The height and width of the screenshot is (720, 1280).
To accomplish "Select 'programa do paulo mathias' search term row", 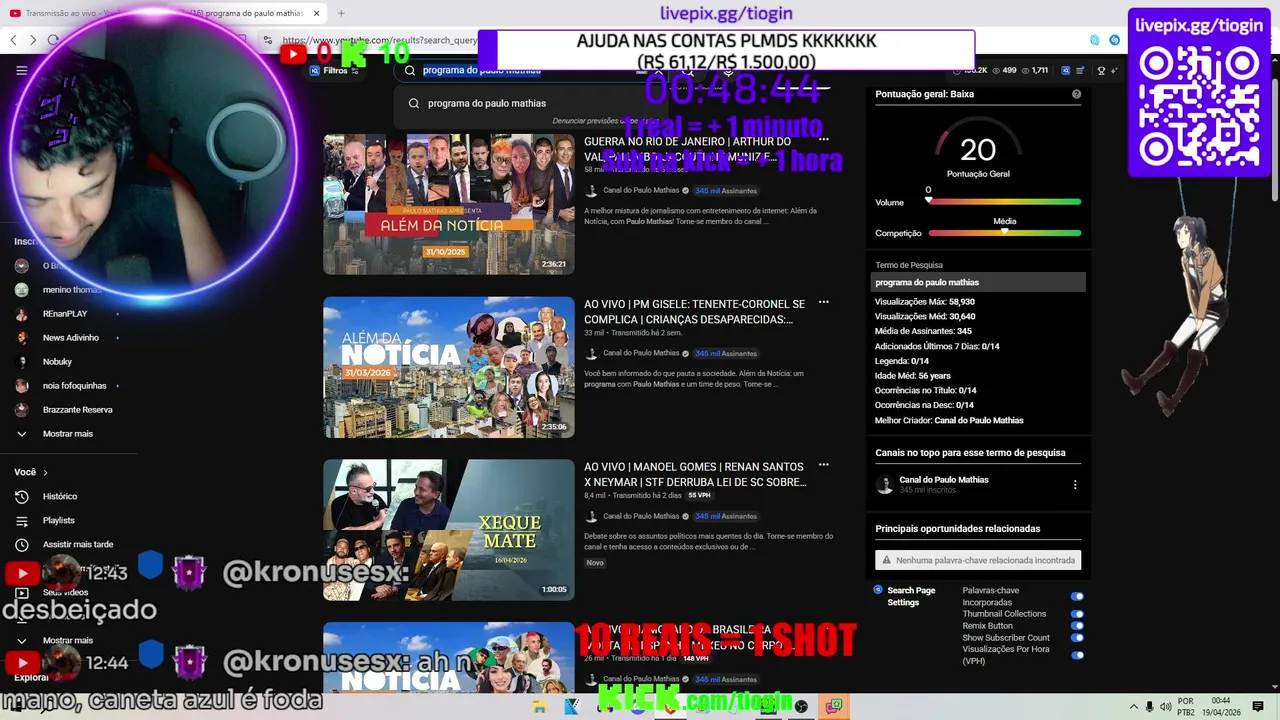I will (x=978, y=282).
